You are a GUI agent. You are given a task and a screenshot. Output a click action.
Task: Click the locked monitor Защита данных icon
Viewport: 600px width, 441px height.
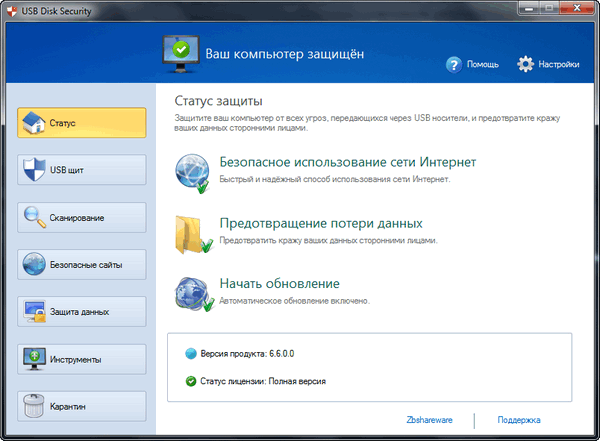click(34, 312)
